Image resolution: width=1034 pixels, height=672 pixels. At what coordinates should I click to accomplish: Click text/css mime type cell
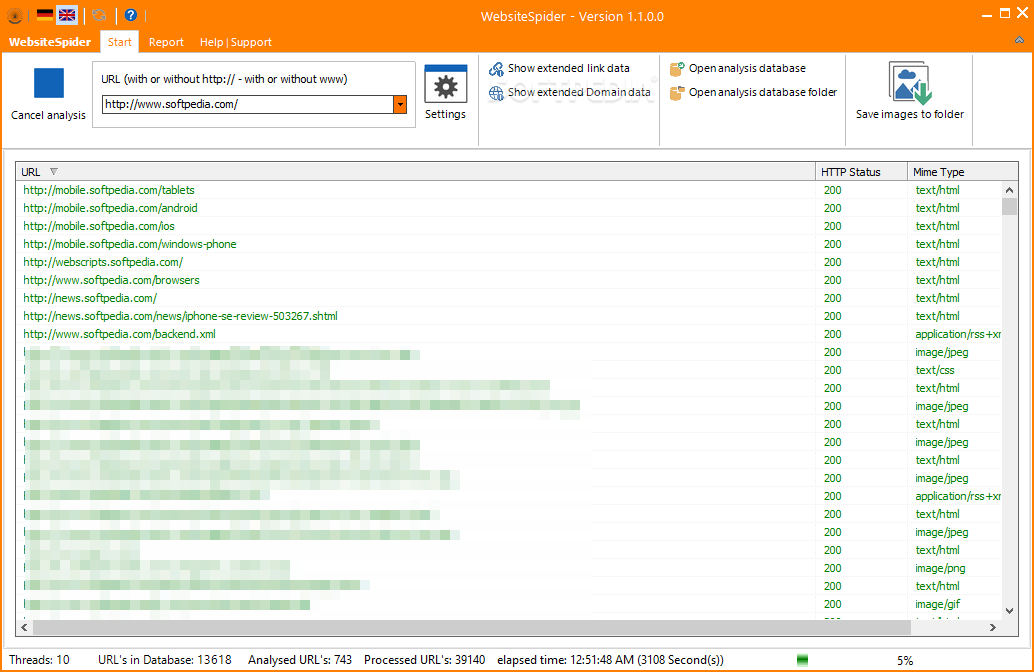(x=934, y=371)
